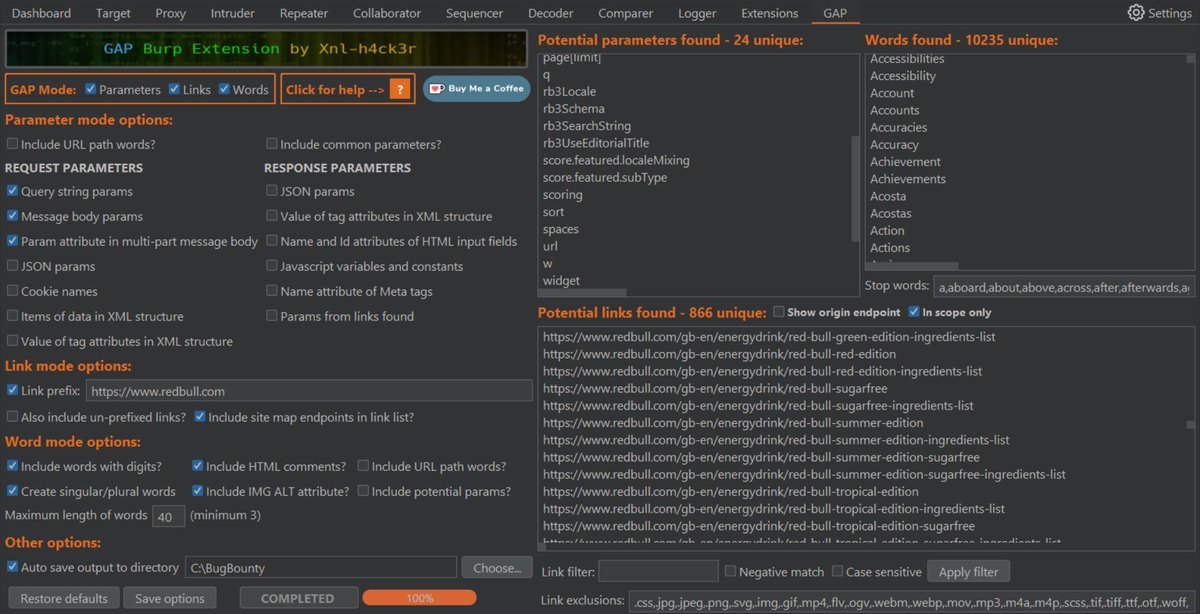Open the Proxy tab
The height and width of the screenshot is (614, 1200).
pos(170,13)
